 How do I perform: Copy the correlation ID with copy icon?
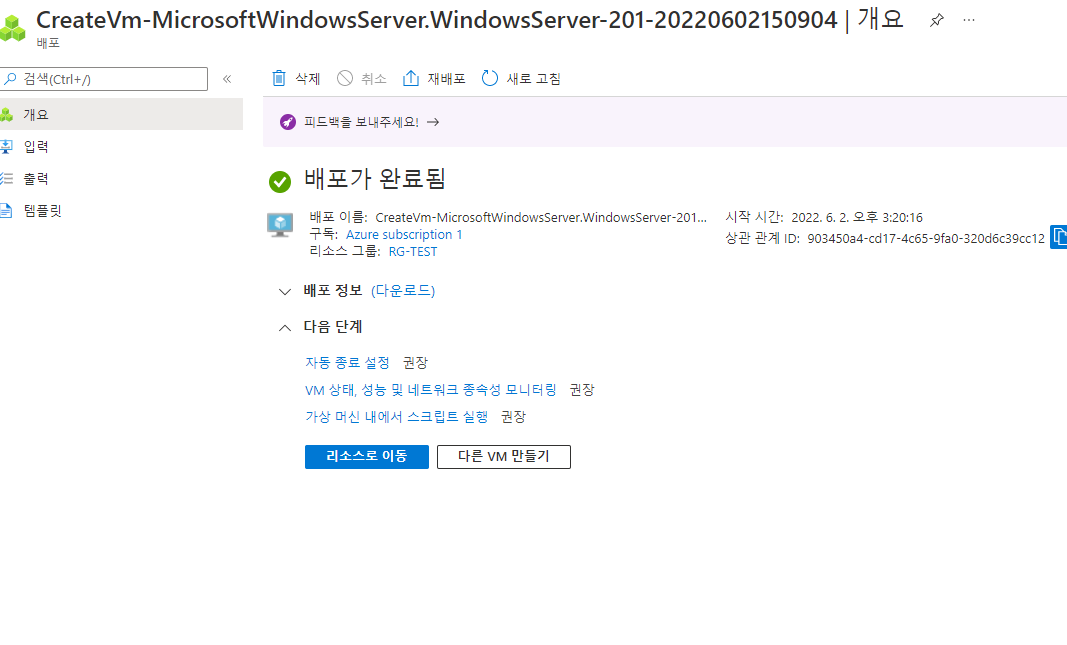tap(1059, 237)
